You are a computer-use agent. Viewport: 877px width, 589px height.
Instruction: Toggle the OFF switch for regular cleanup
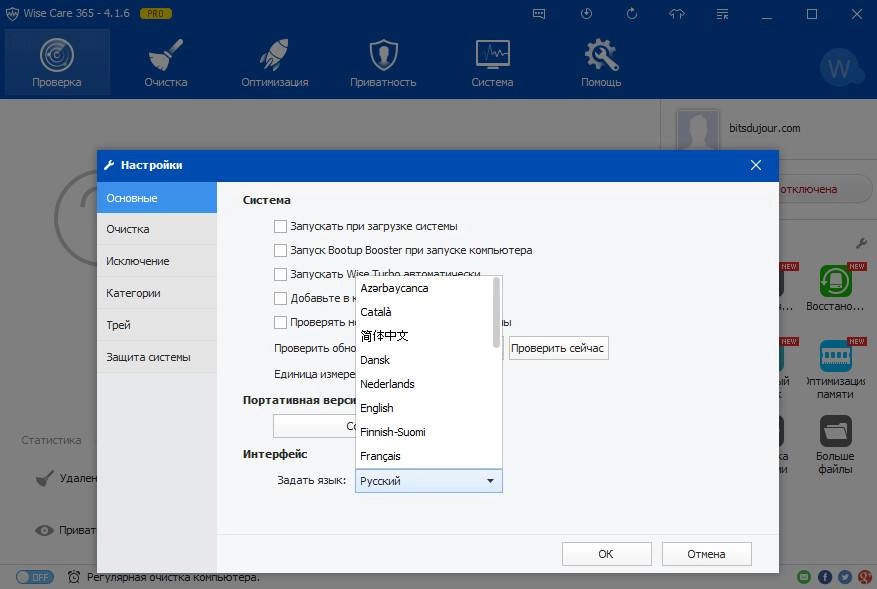pos(35,577)
